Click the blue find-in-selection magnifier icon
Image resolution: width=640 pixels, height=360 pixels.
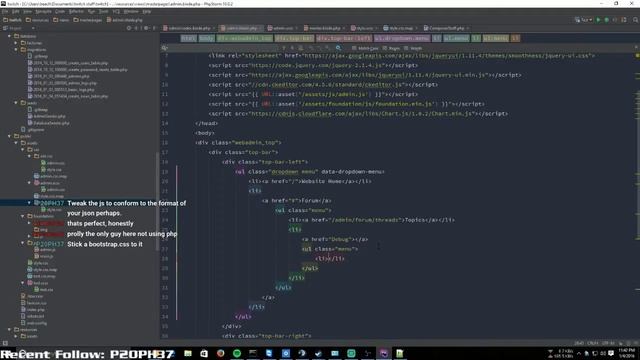tap(338, 48)
